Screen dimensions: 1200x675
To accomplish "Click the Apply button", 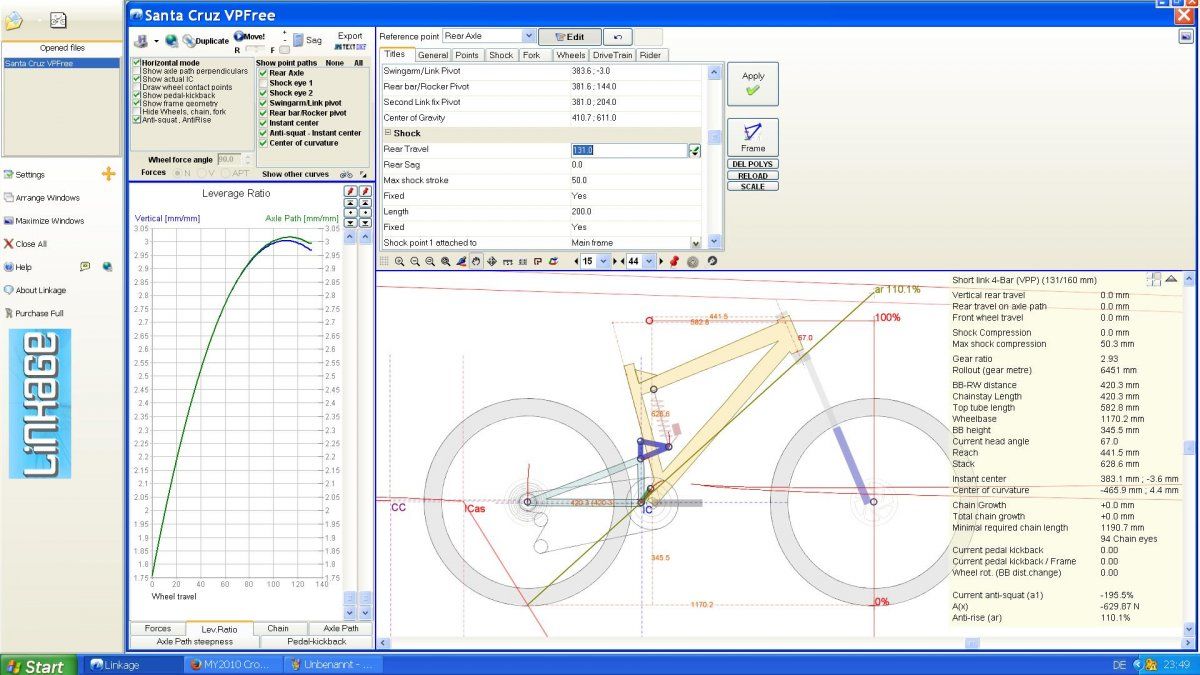I will pos(752,83).
